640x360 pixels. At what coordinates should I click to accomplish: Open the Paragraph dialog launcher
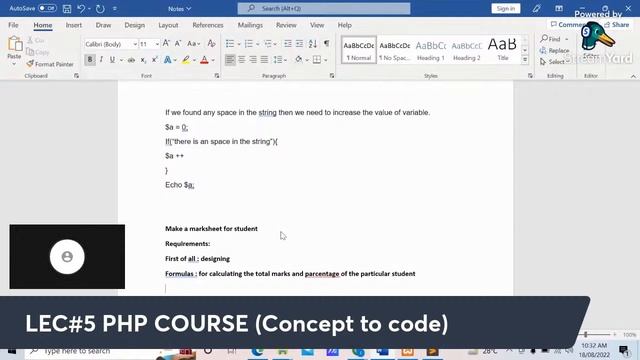click(332, 76)
